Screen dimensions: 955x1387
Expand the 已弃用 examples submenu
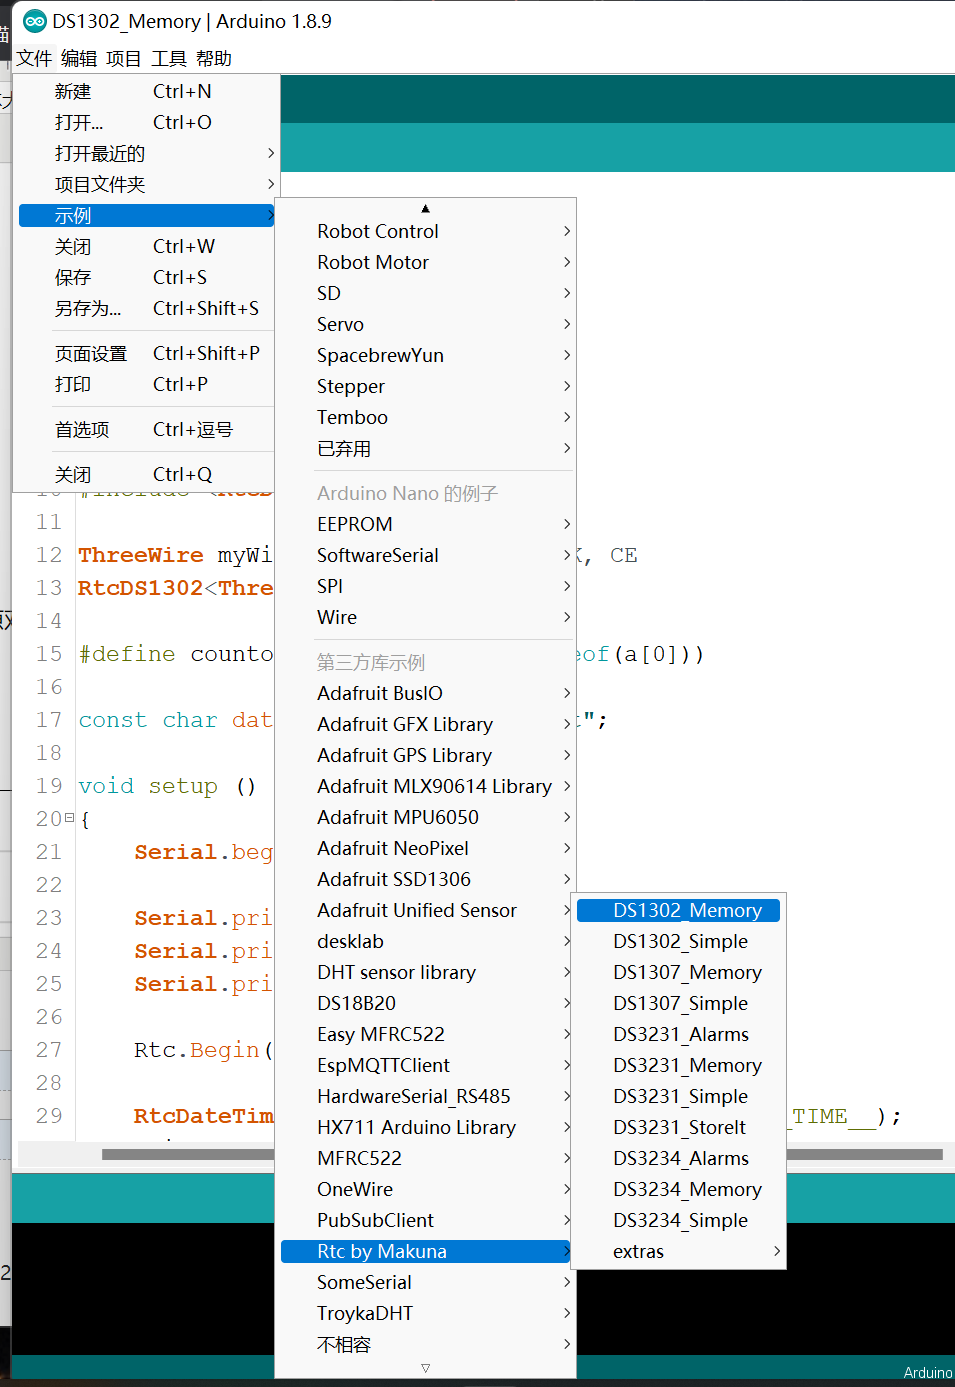tap(425, 448)
